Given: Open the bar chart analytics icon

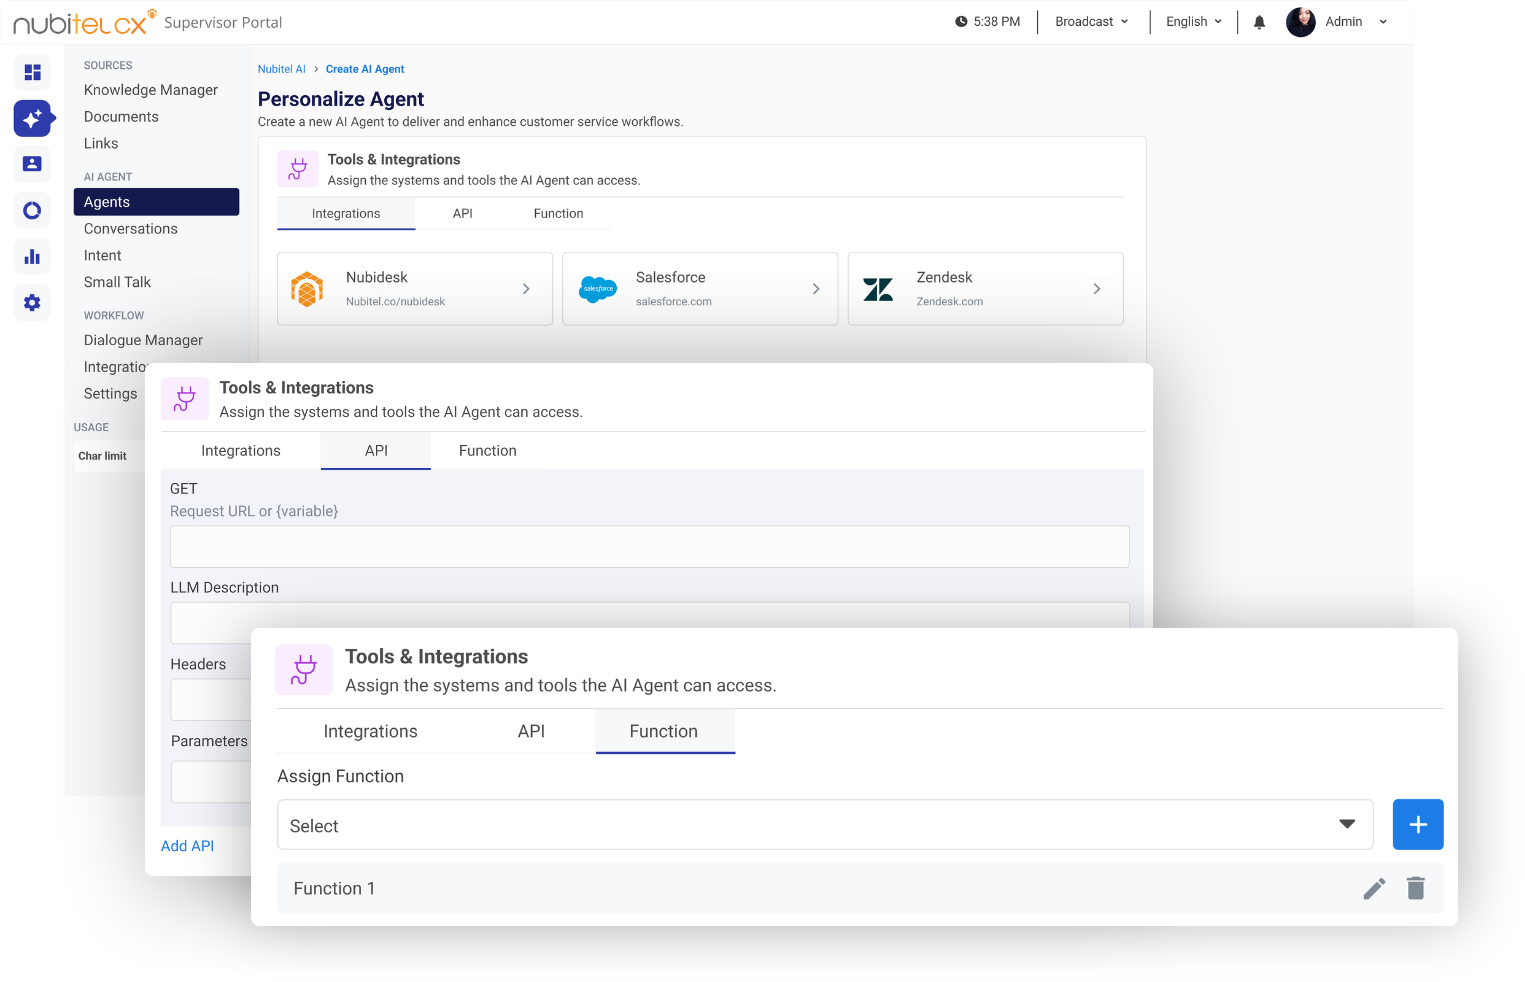Looking at the screenshot, I should (32, 256).
